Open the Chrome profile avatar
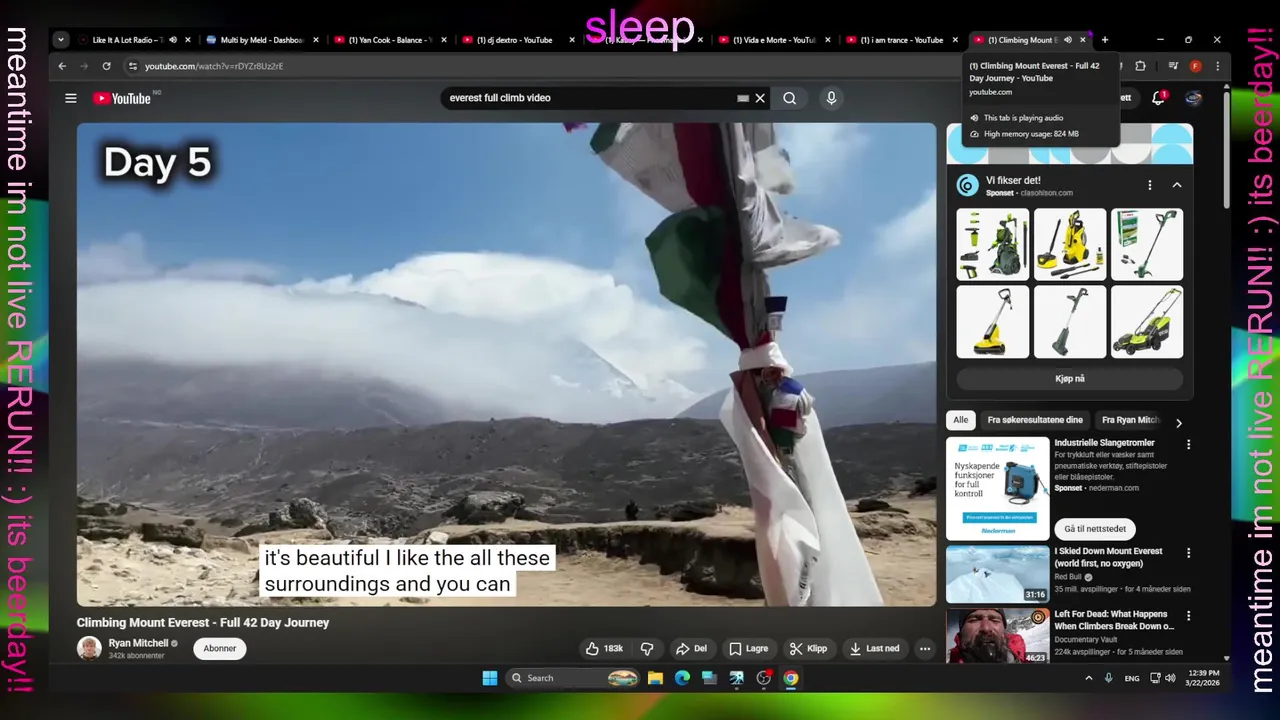 click(x=1195, y=66)
